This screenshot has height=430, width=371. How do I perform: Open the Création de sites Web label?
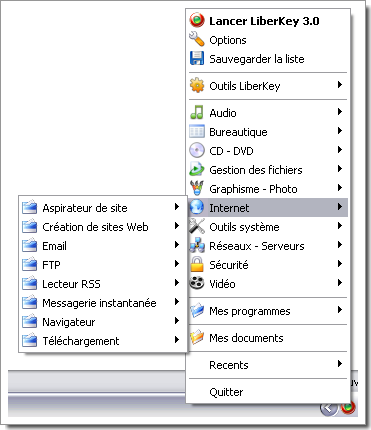pos(95,227)
